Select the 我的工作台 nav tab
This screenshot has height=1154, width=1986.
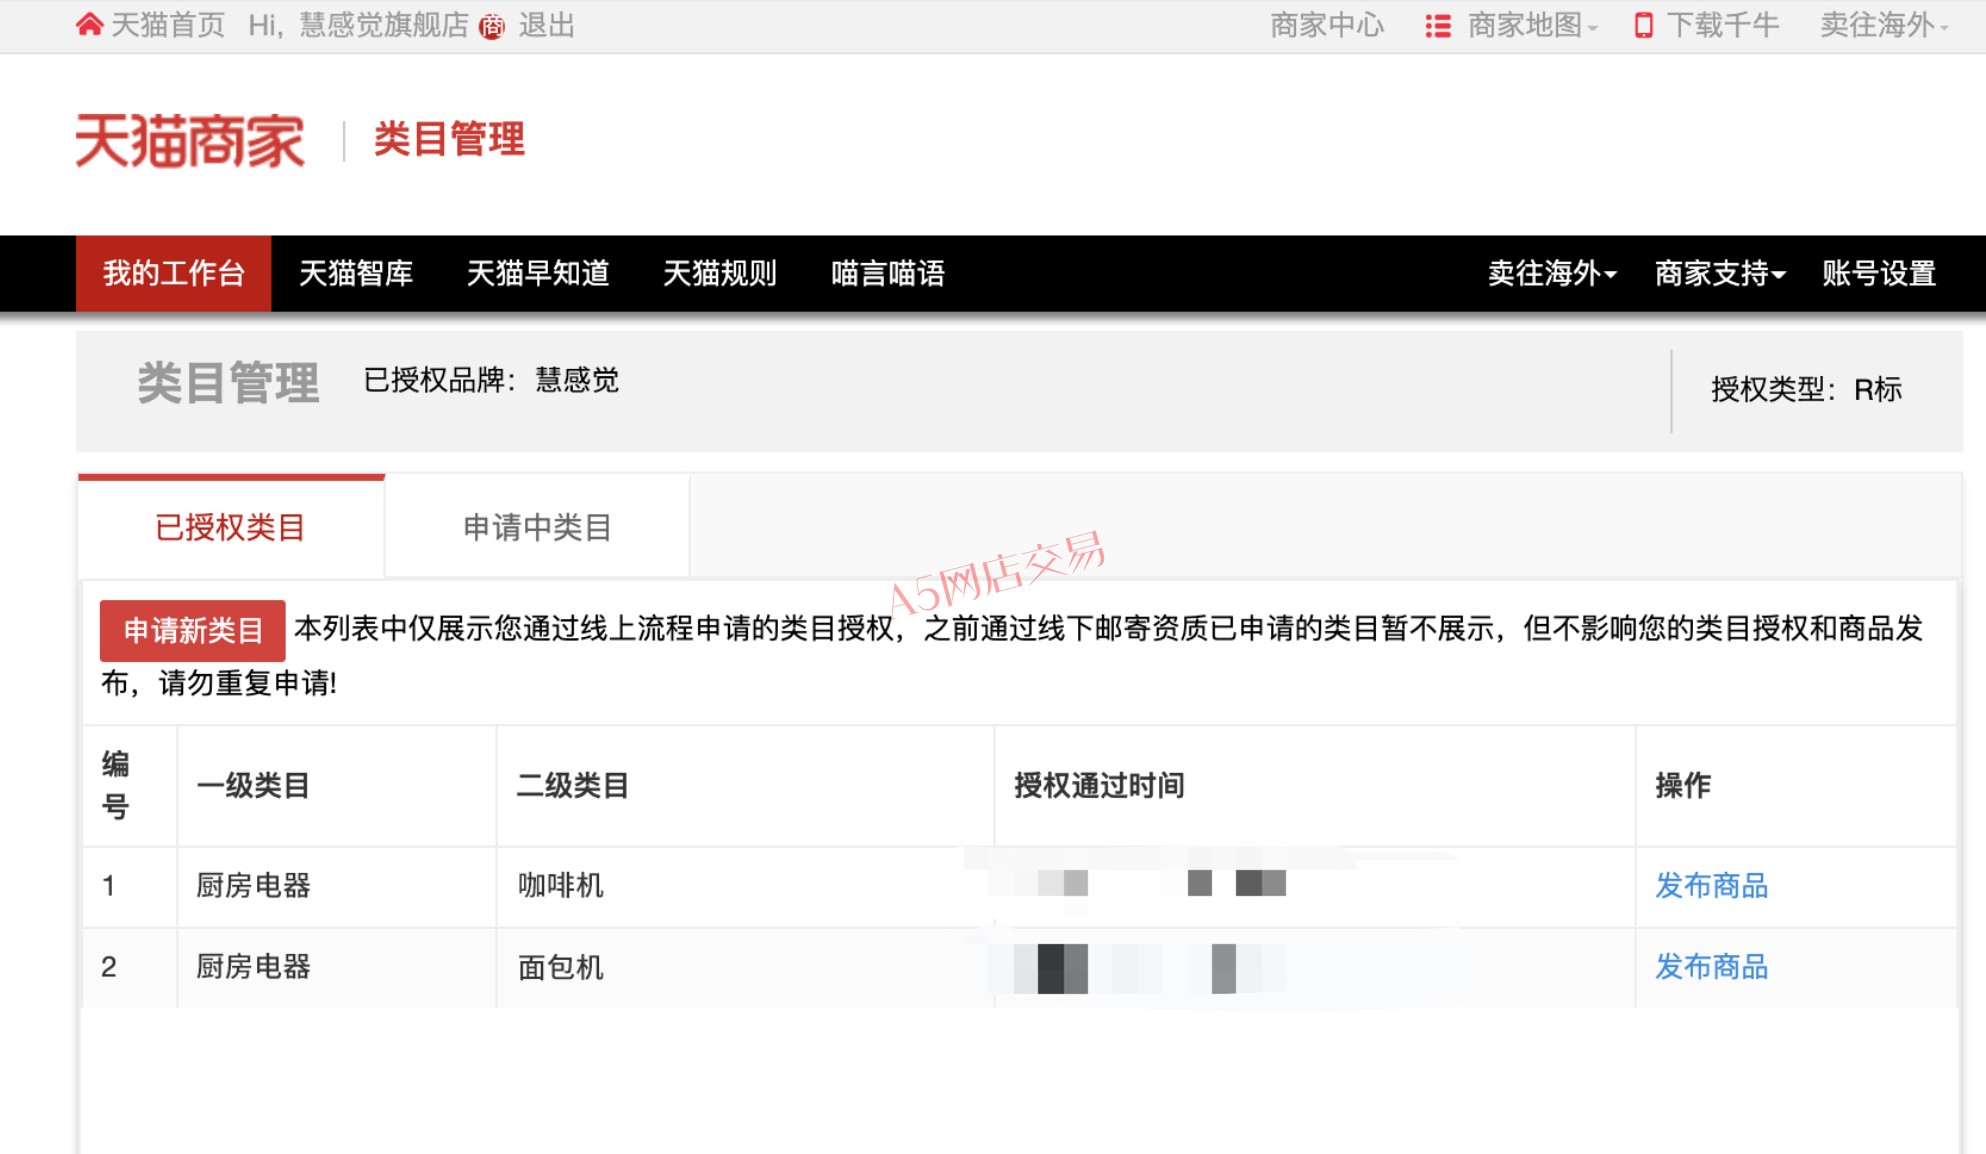coord(174,273)
